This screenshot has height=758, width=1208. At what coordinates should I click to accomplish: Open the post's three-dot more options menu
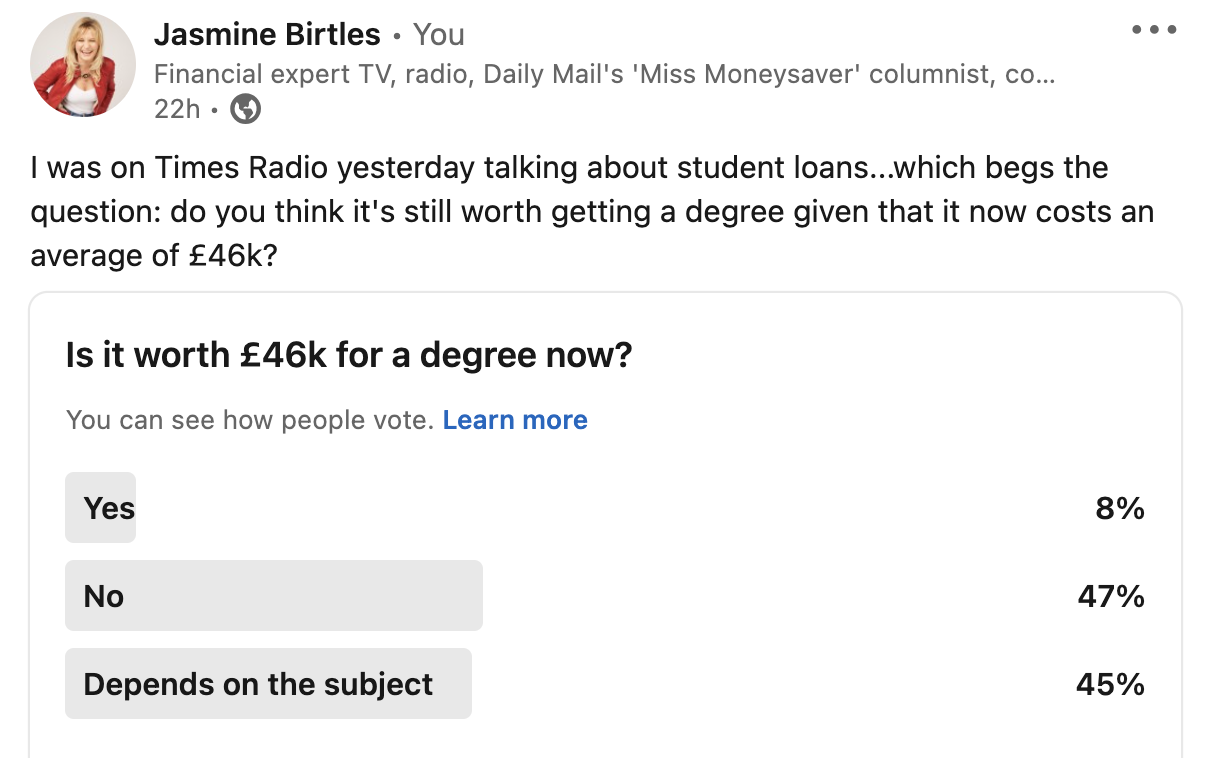[1154, 30]
